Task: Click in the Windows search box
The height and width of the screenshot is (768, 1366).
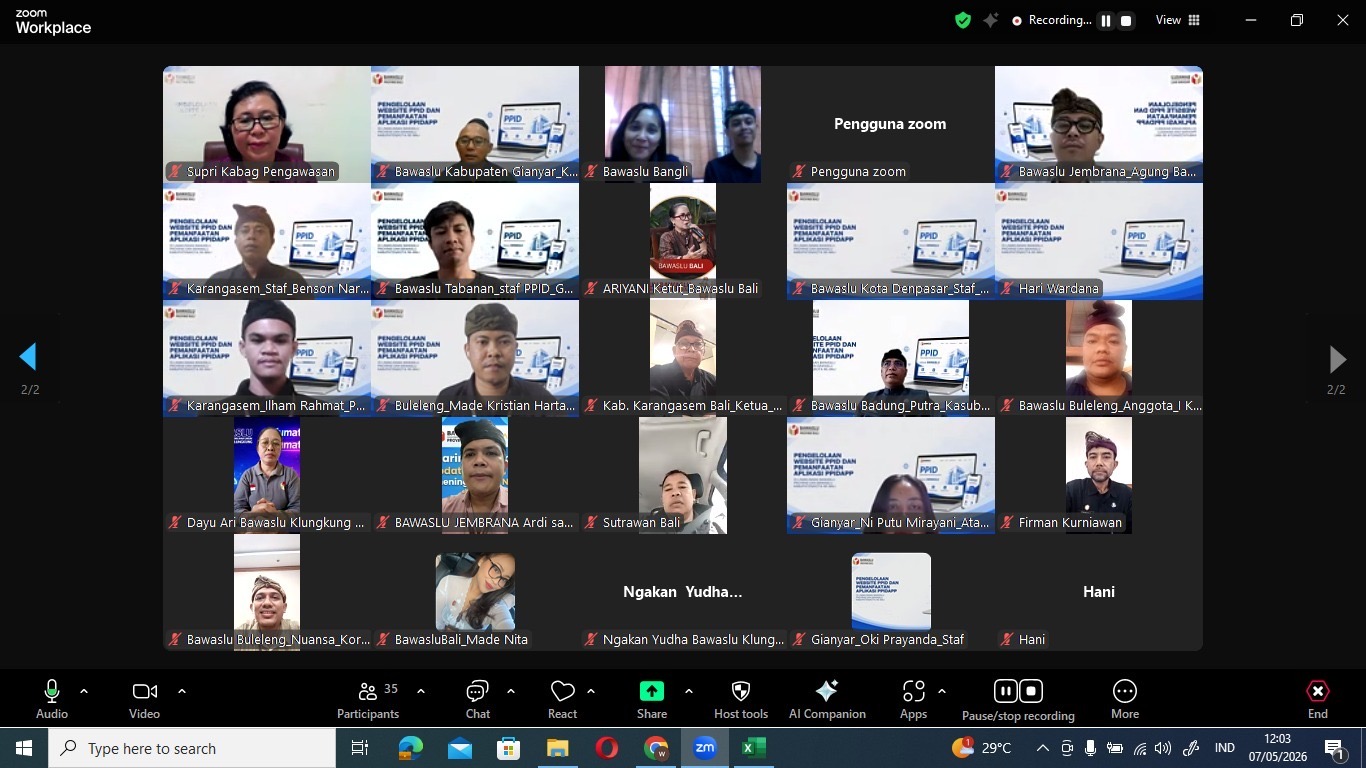Action: [192, 748]
